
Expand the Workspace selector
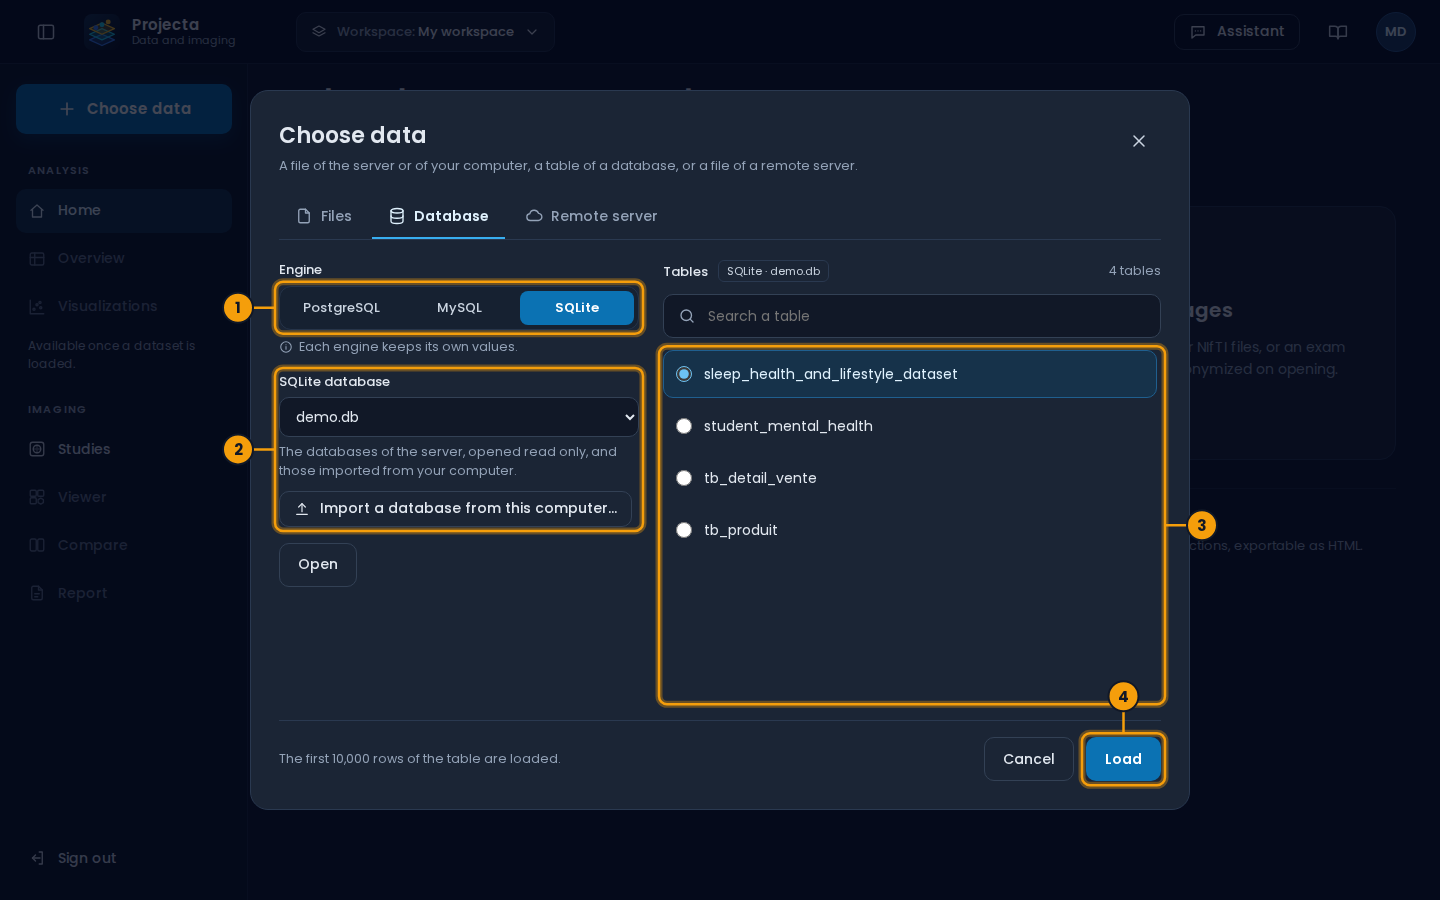point(425,32)
